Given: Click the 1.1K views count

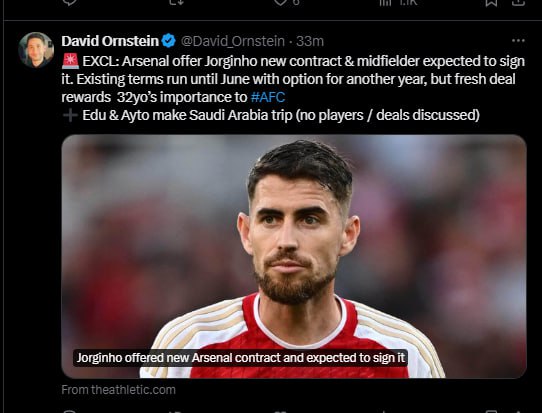Looking at the screenshot, I should tap(408, 2).
